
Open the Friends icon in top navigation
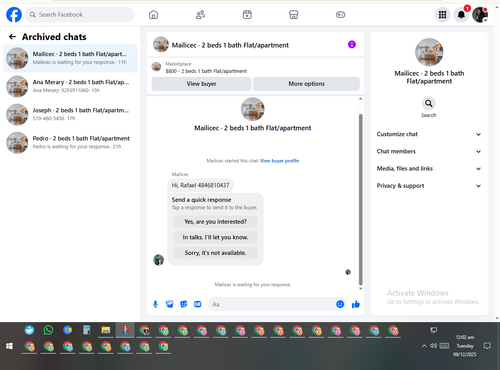tap(200, 15)
